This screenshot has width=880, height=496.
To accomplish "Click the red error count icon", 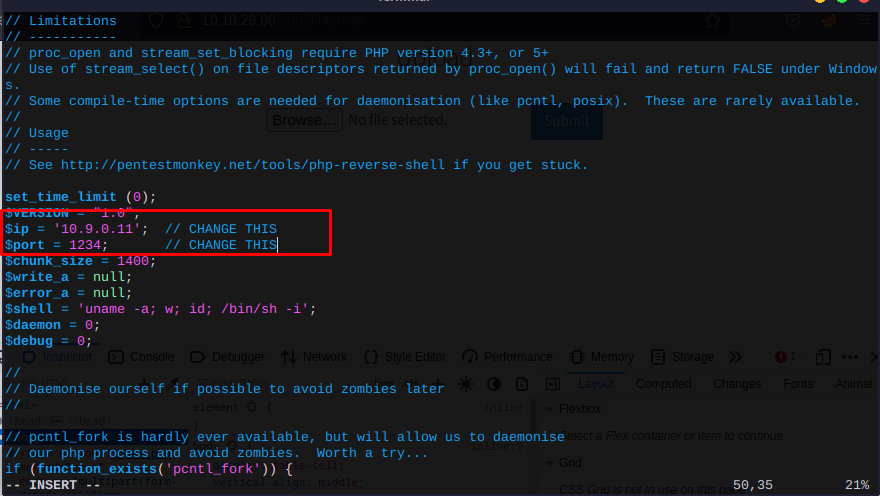I will pos(785,357).
